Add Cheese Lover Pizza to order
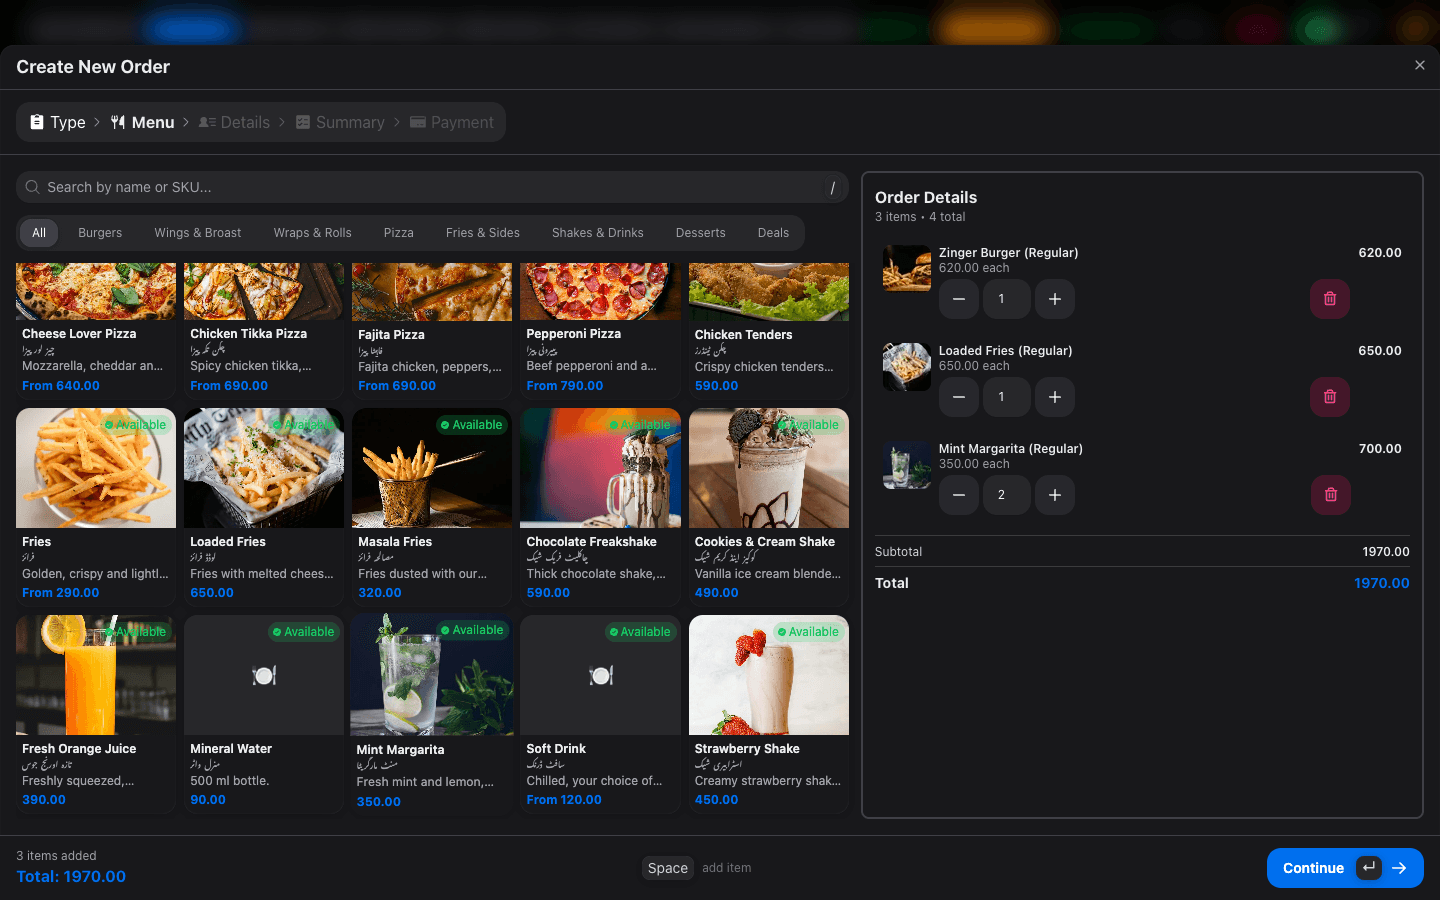1440x900 pixels. click(96, 331)
